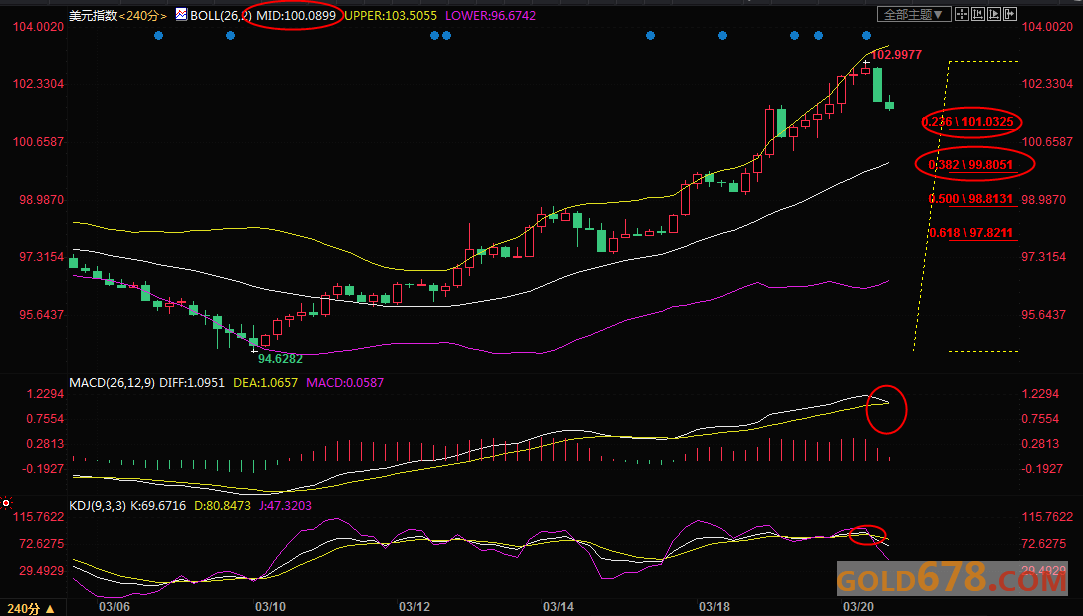Viewport: 1083px width, 616px height.
Task: Click the DEA:1.0657 value
Action: [266, 383]
